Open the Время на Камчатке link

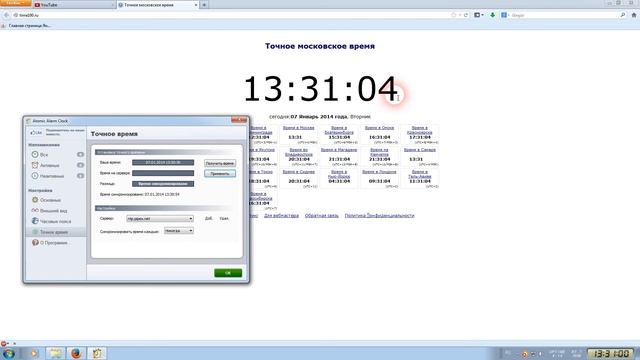pyautogui.click(x=380, y=152)
